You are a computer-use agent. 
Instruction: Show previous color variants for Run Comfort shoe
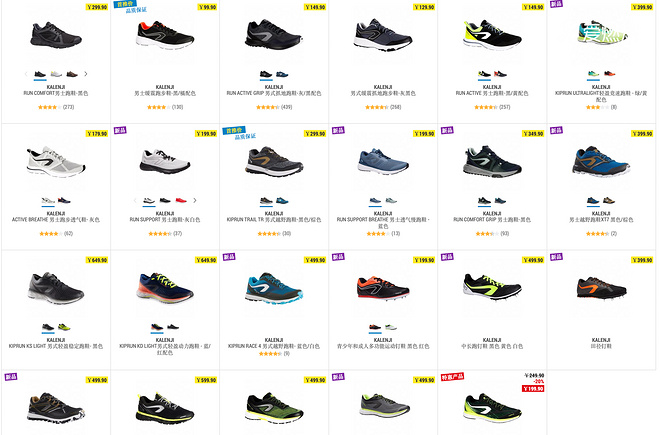[x=26, y=74]
